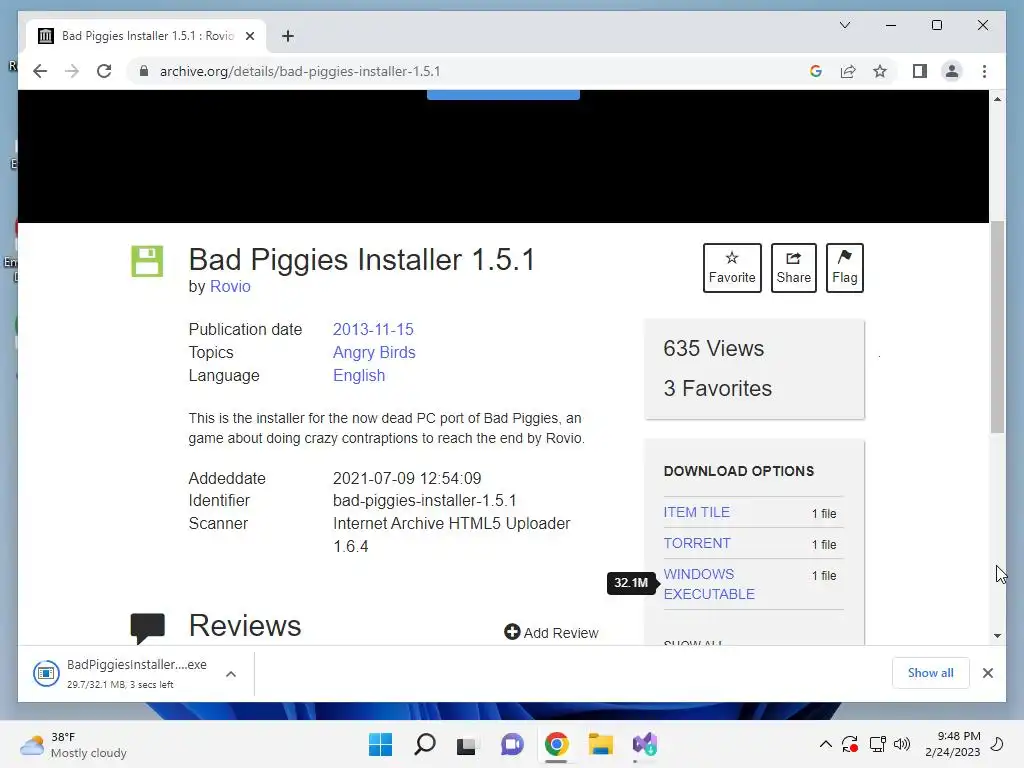The width and height of the screenshot is (1024, 768).
Task: Open the English language link
Action: click(x=359, y=376)
